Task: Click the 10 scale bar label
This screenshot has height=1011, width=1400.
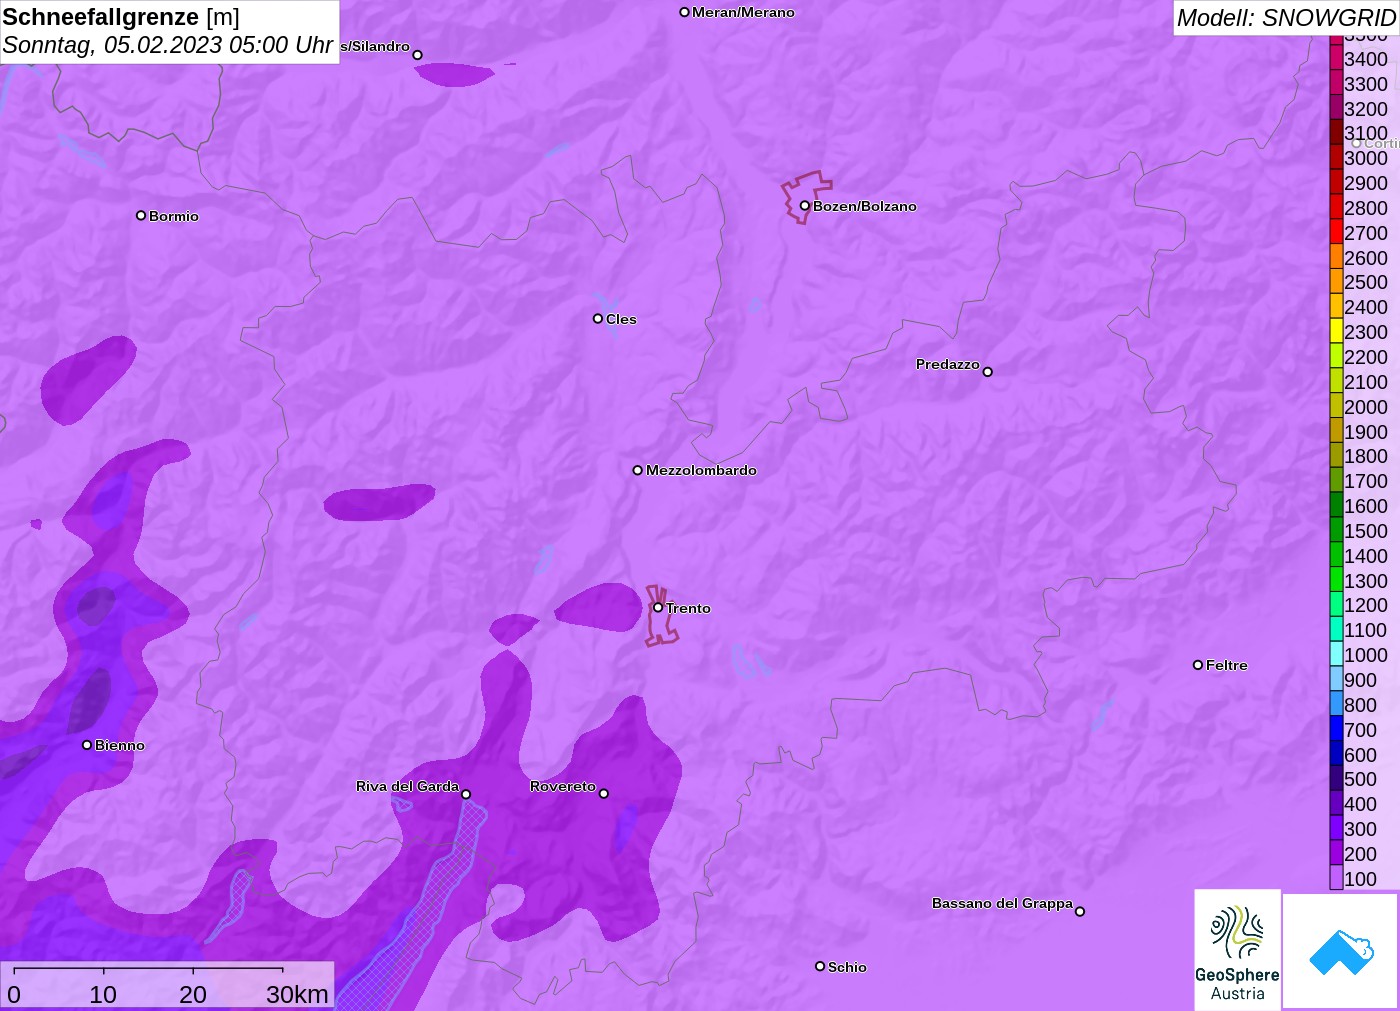Action: click(103, 994)
